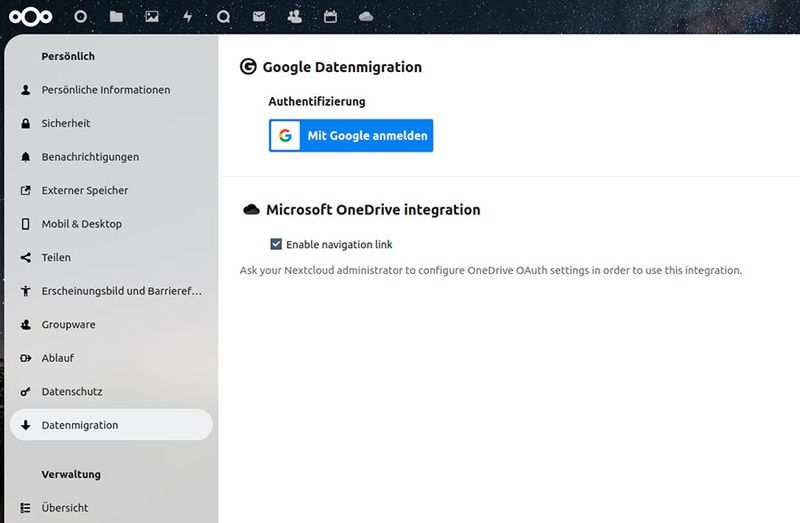Click the OneDrive OAuth administrator hint text
Screen dimensions: 800x523
[491, 270]
